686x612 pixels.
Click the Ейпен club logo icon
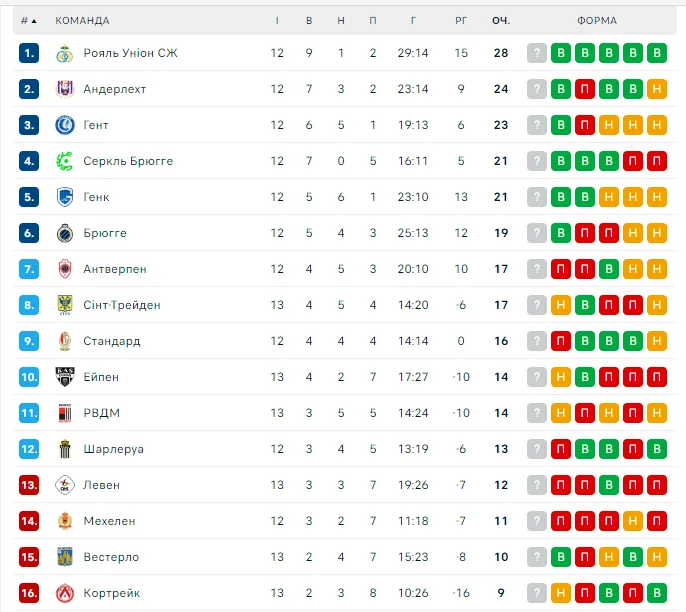tap(65, 377)
